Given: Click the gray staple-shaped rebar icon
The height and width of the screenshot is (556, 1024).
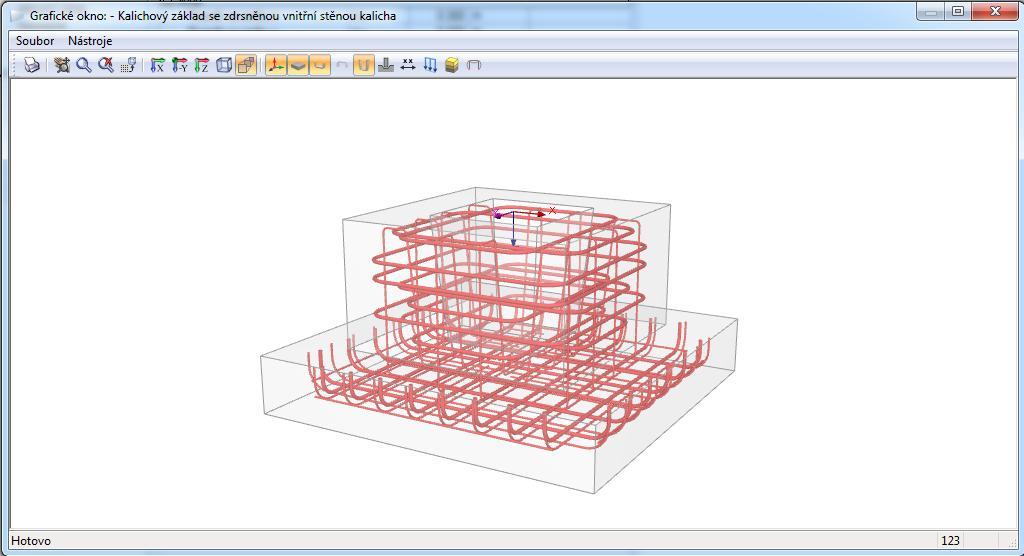Looking at the screenshot, I should tap(474, 65).
